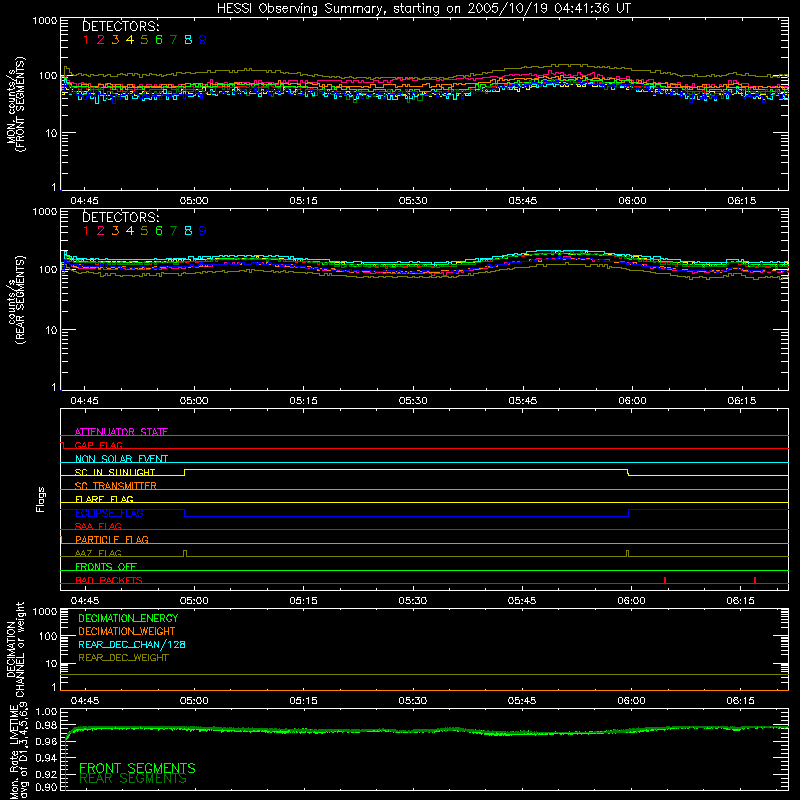Click the SC_IN_SUNLIGHT flag label
Viewport: 800px width, 800px height.
[115, 472]
